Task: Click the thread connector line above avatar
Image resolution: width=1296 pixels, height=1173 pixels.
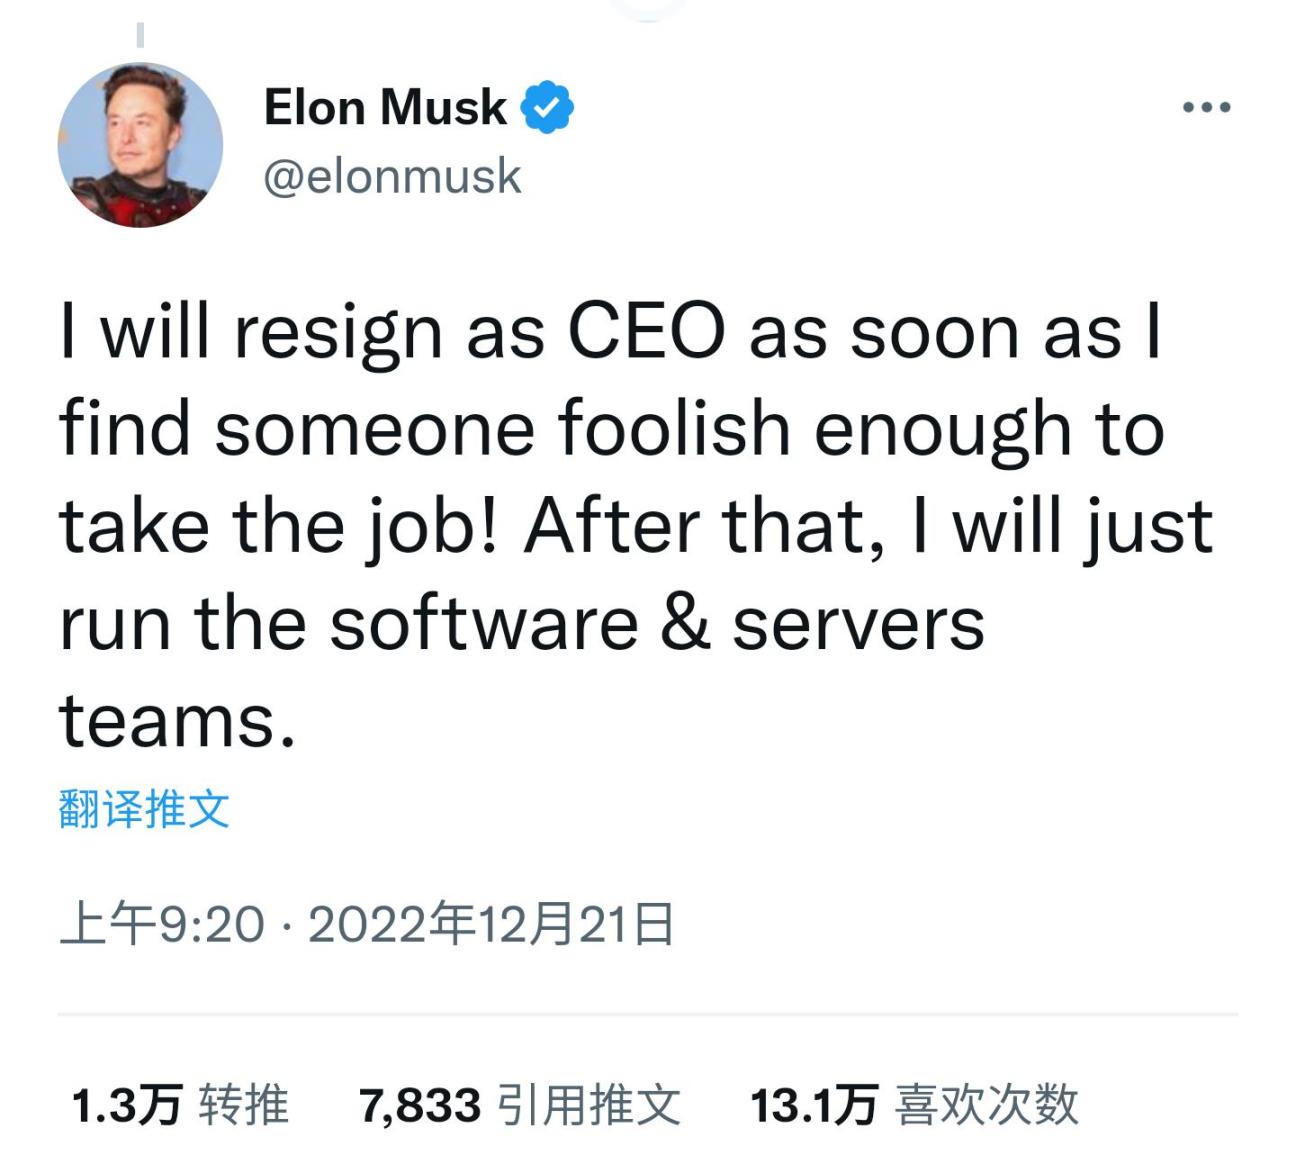Action: click(x=140, y=34)
